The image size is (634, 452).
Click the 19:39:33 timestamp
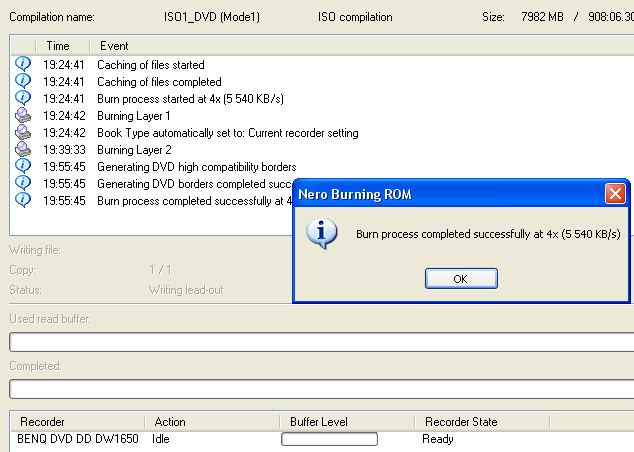64,150
